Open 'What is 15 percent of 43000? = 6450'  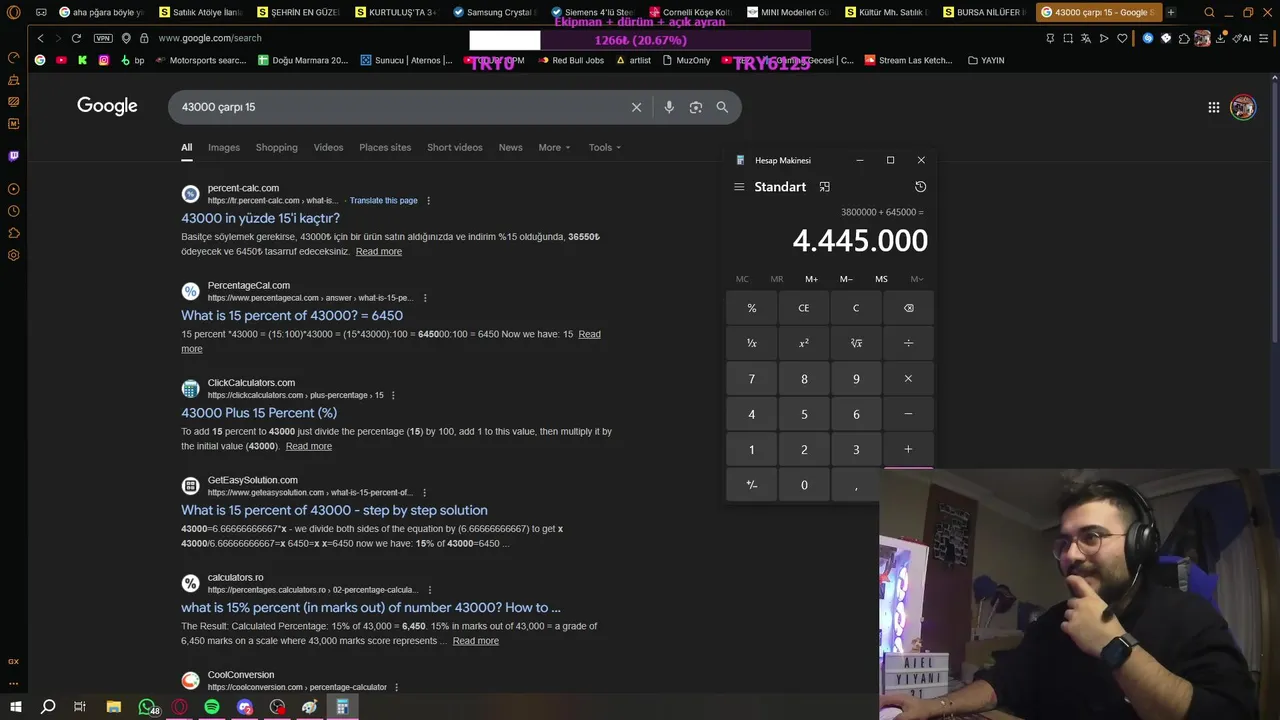(292, 315)
